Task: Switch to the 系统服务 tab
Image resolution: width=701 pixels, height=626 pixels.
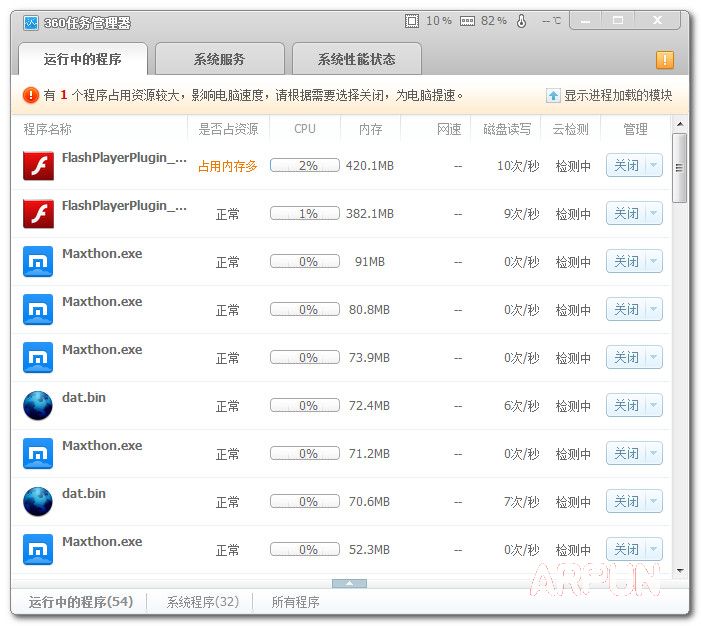Action: (219, 59)
